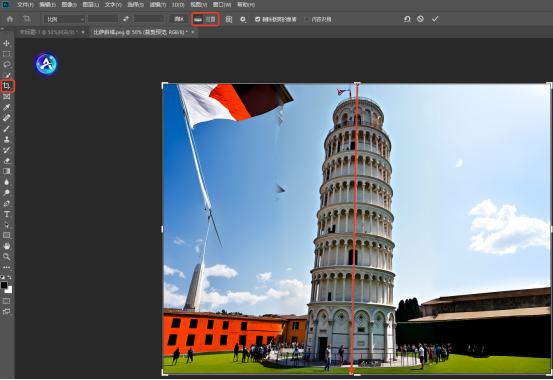
Task: Open the 文字 menu
Action: pyautogui.click(x=113, y=5)
